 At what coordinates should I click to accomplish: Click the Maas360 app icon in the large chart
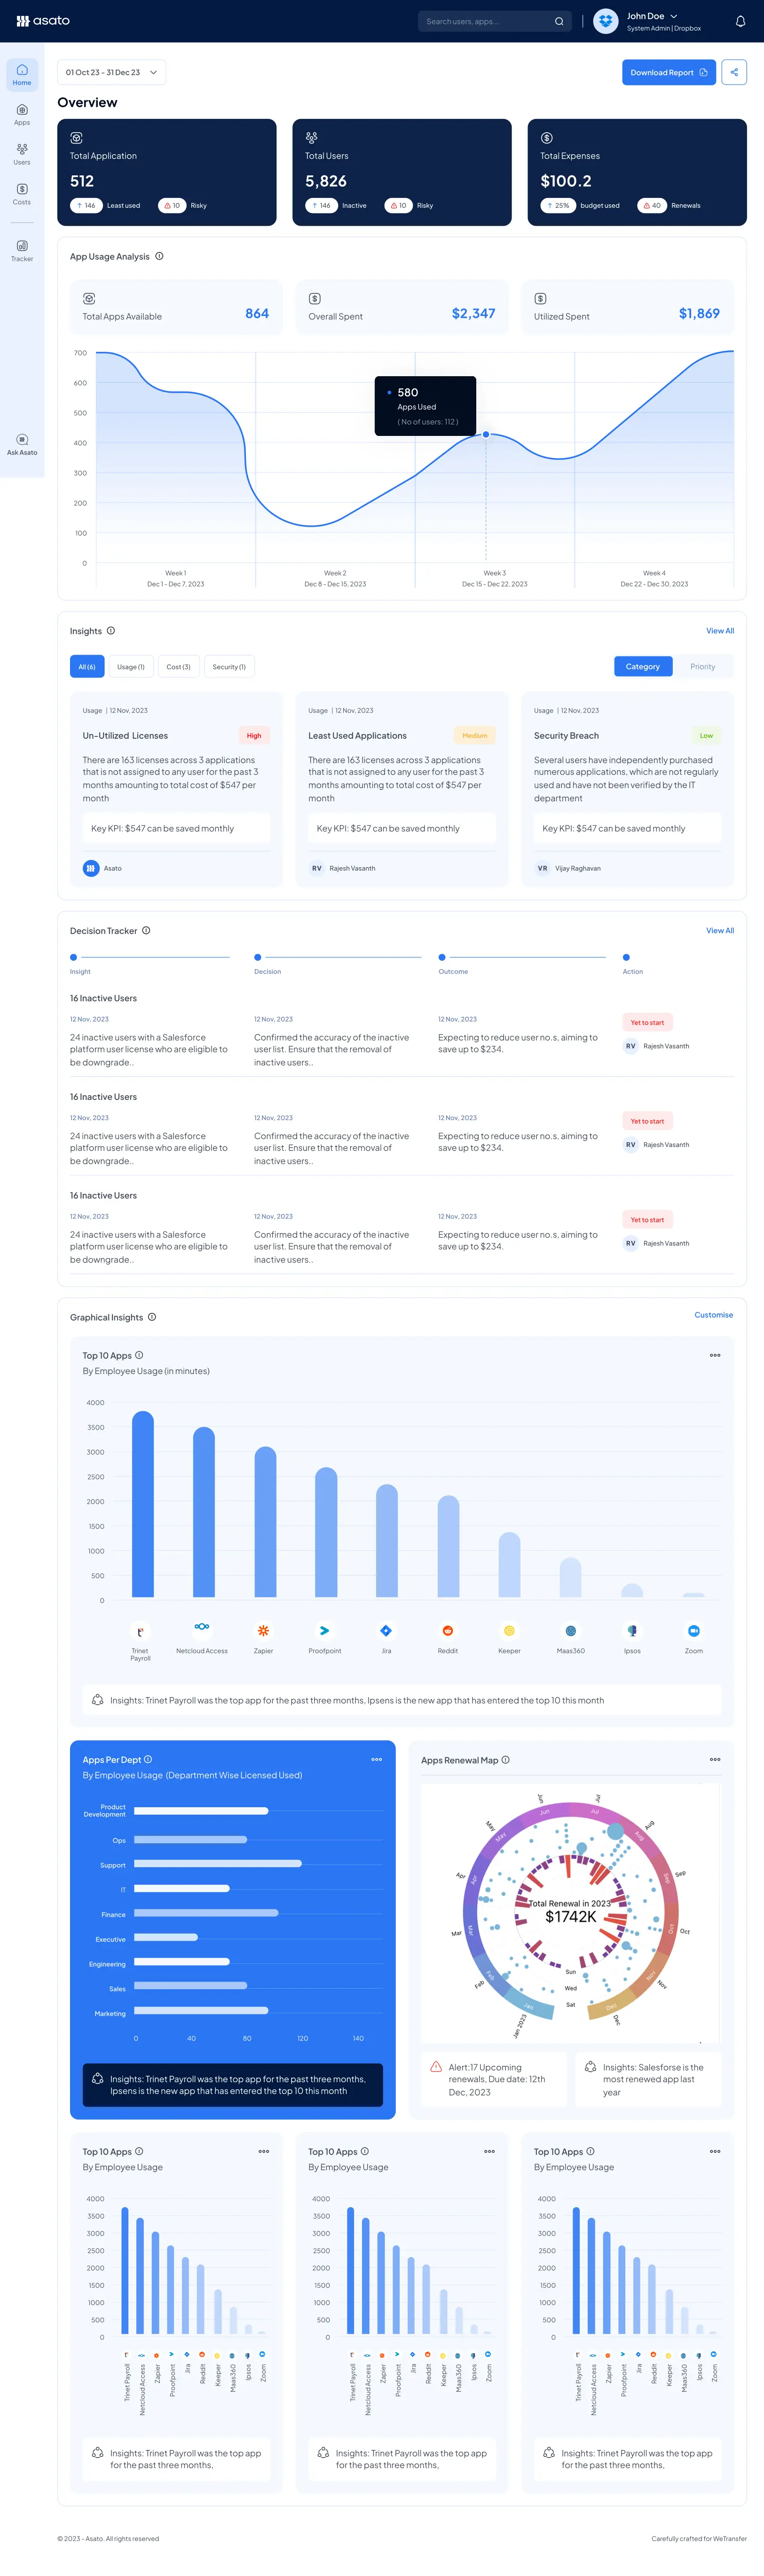point(571,1630)
